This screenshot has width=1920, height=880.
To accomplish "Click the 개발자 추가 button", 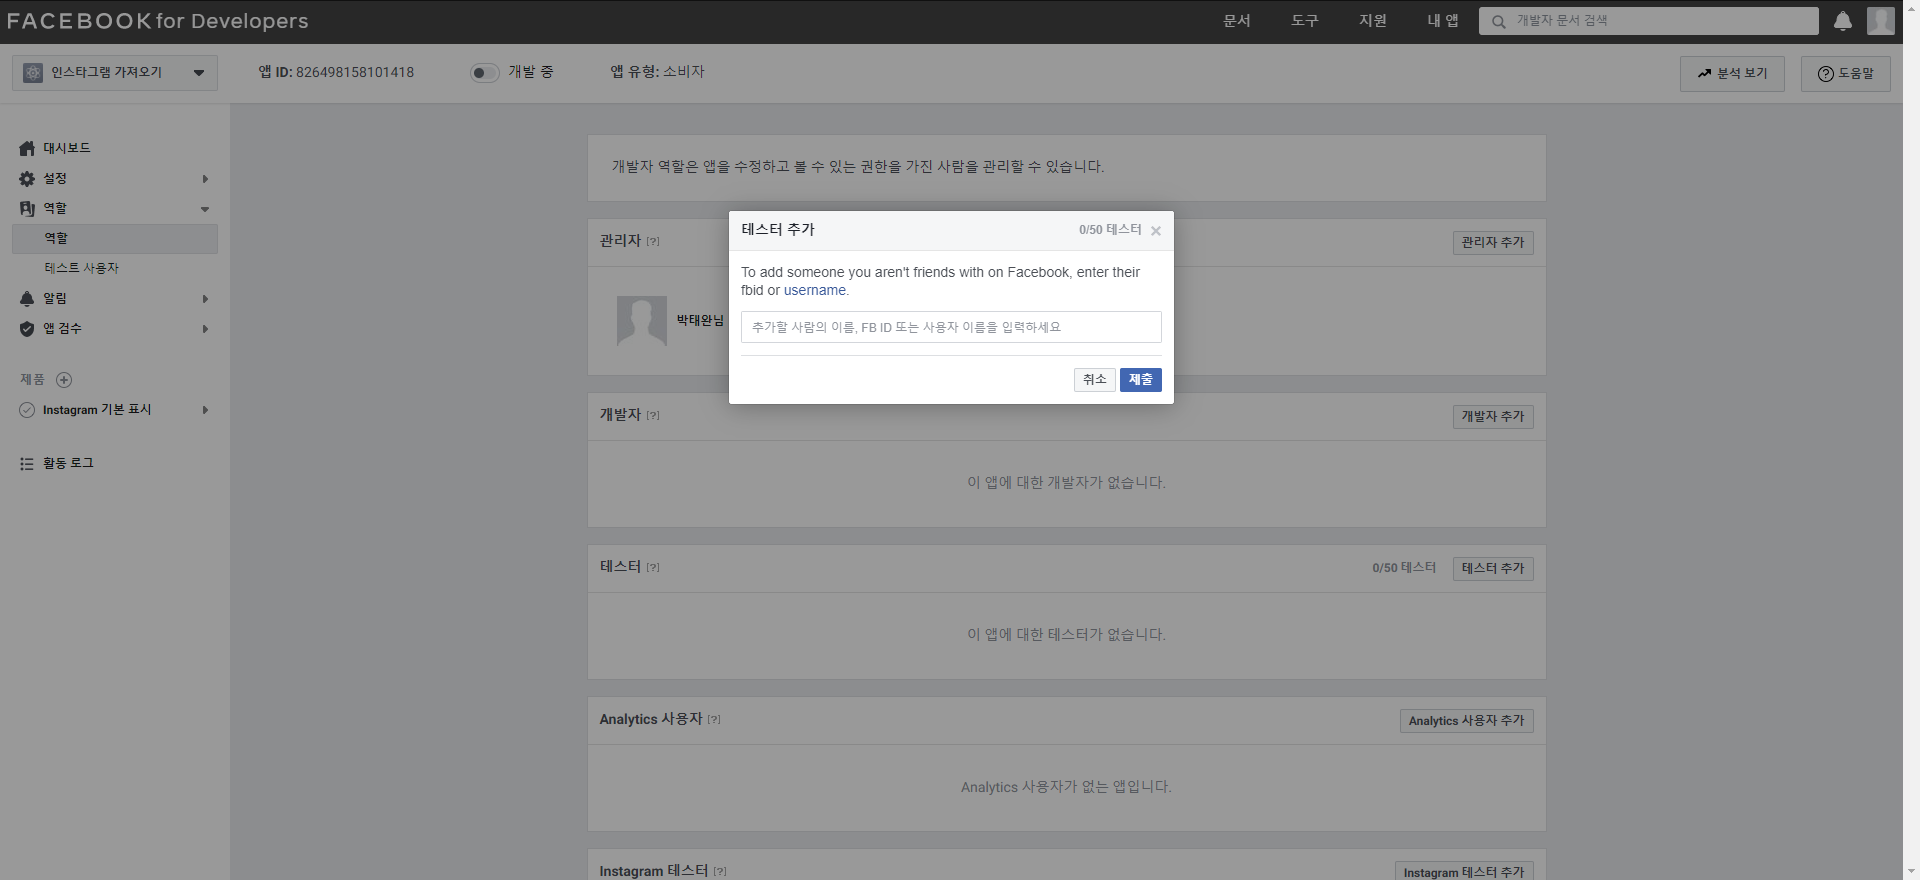I will (x=1493, y=417).
